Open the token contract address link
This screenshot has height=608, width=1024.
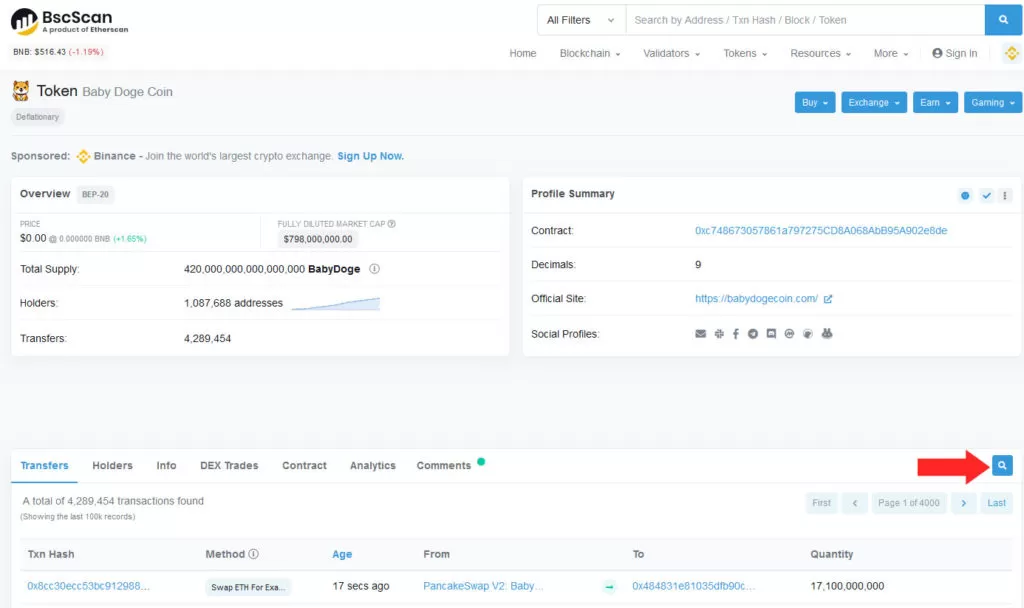821,231
